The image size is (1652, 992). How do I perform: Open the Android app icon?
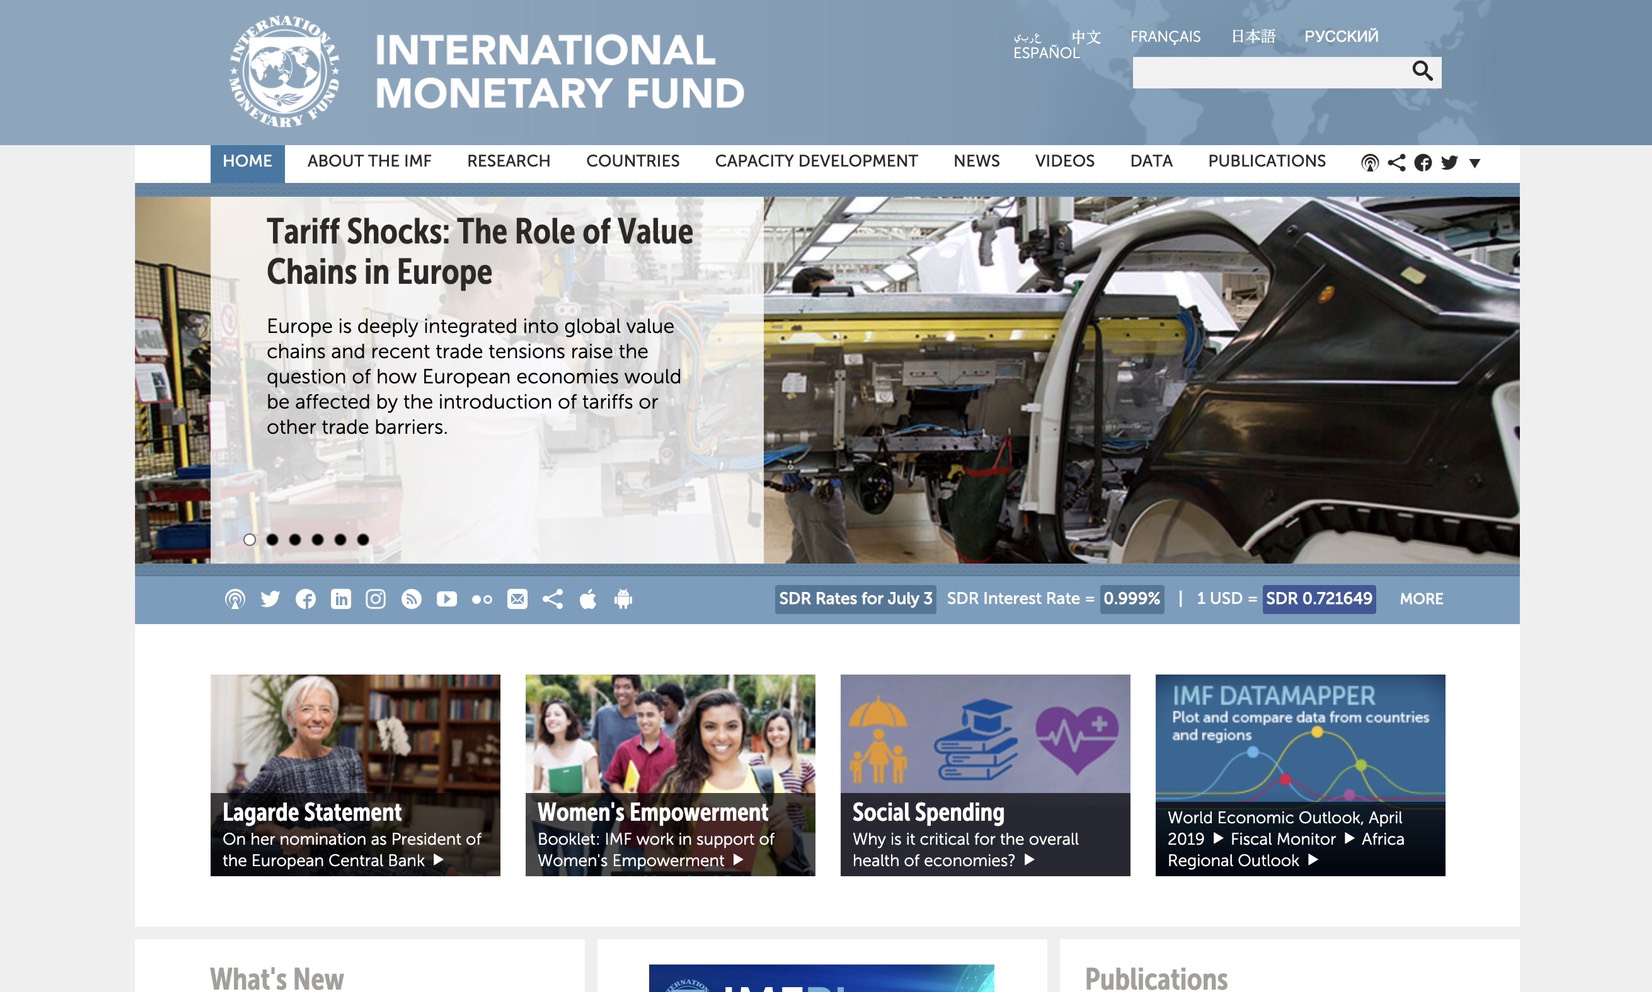[623, 599]
